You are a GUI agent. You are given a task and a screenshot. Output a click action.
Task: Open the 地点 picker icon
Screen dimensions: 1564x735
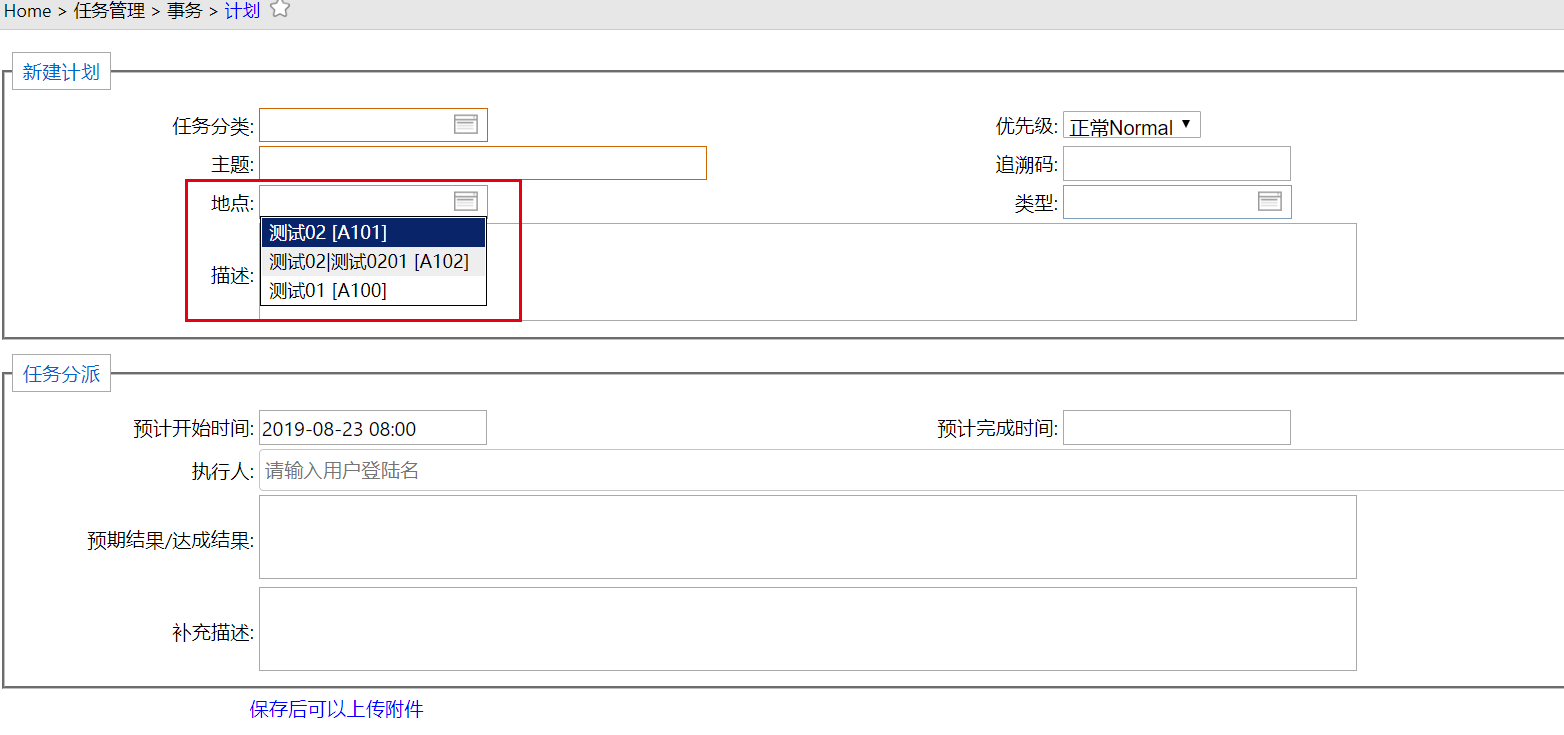pos(466,201)
